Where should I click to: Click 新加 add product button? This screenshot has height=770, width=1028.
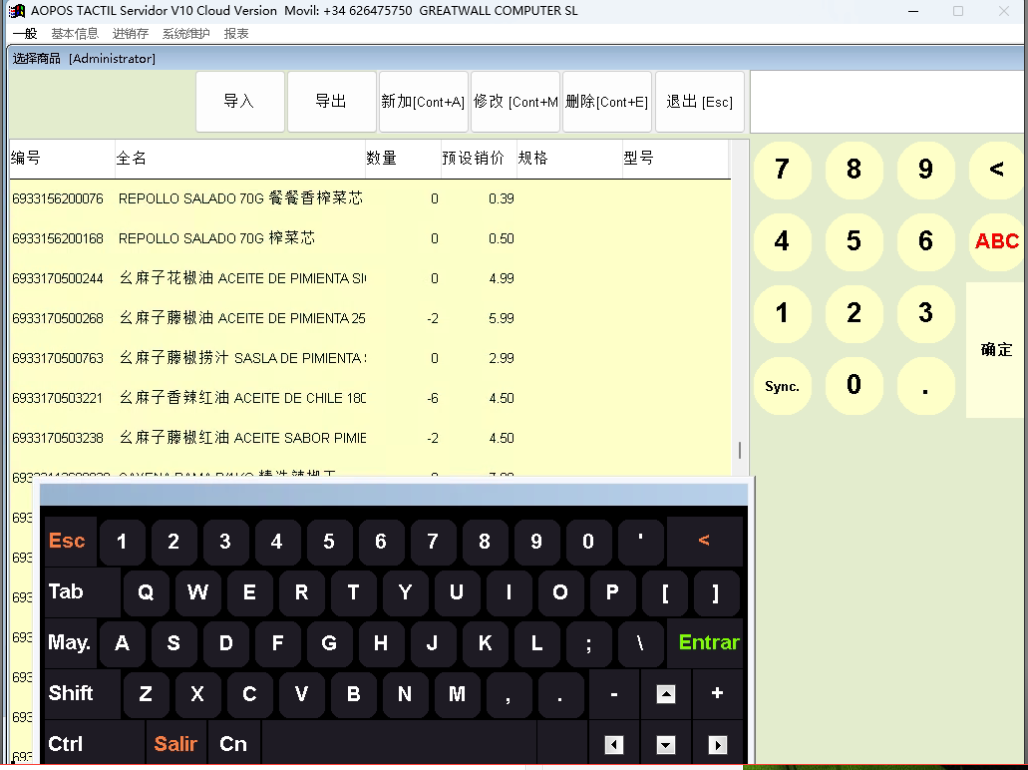tap(423, 101)
